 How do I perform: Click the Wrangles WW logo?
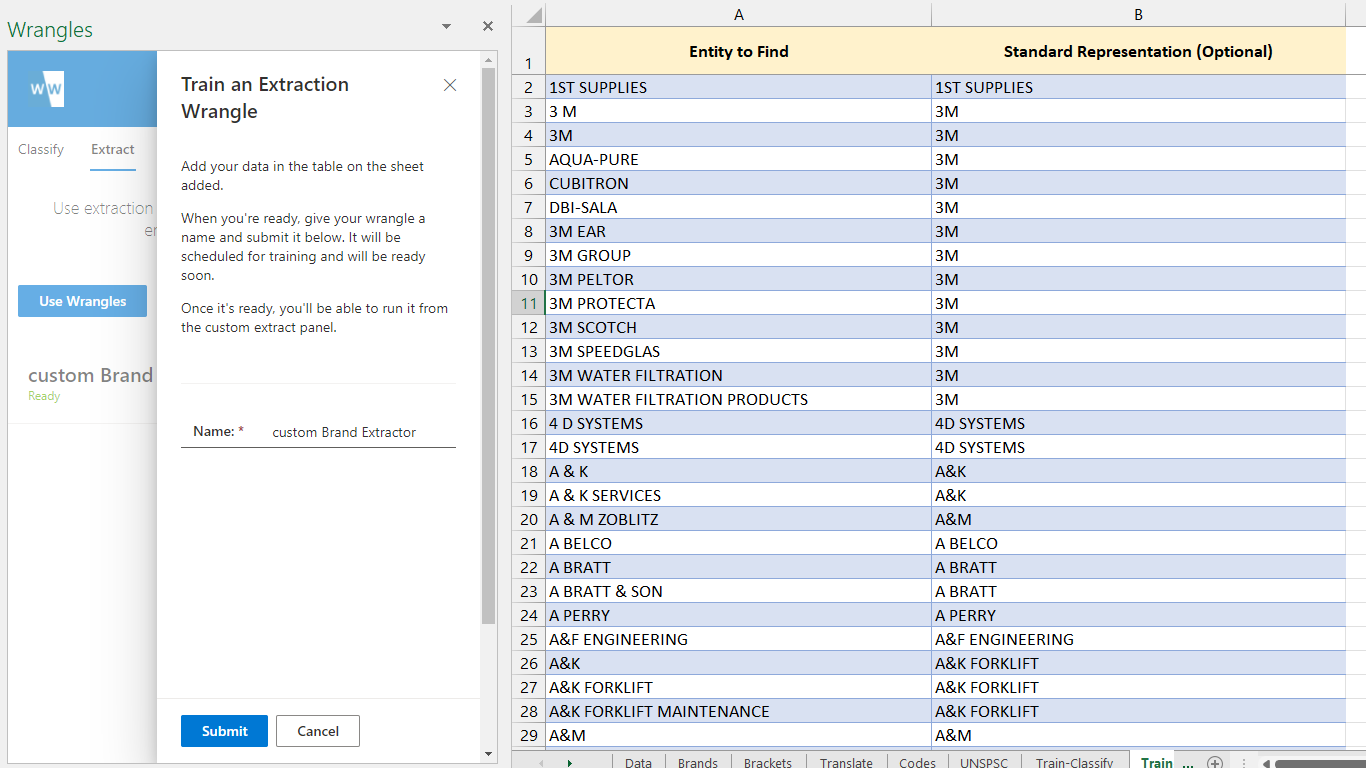(46, 89)
